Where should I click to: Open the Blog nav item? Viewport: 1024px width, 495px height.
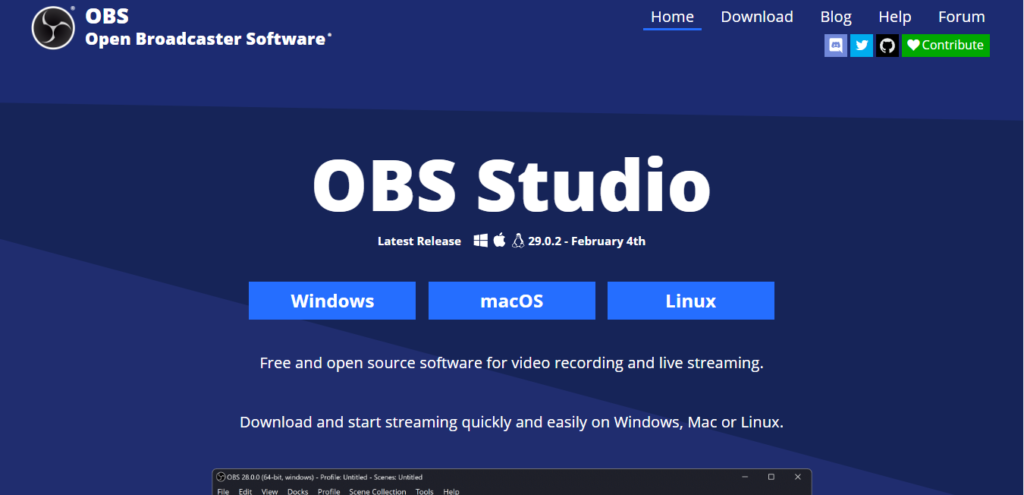pos(836,17)
